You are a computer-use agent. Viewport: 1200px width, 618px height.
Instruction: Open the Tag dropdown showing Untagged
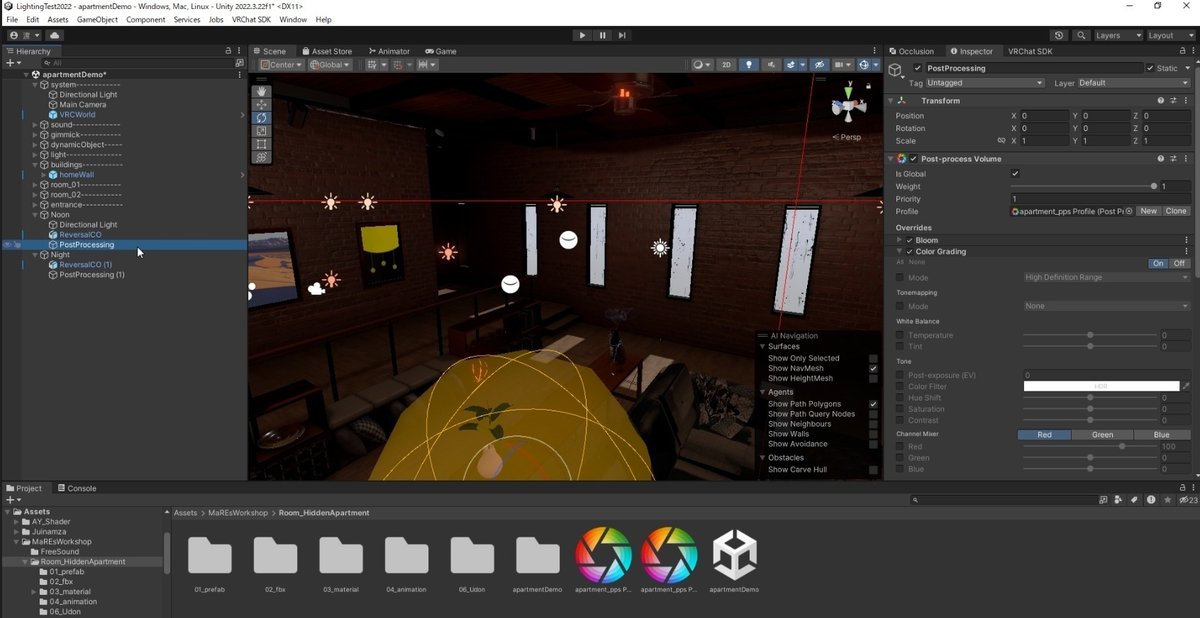(x=985, y=83)
